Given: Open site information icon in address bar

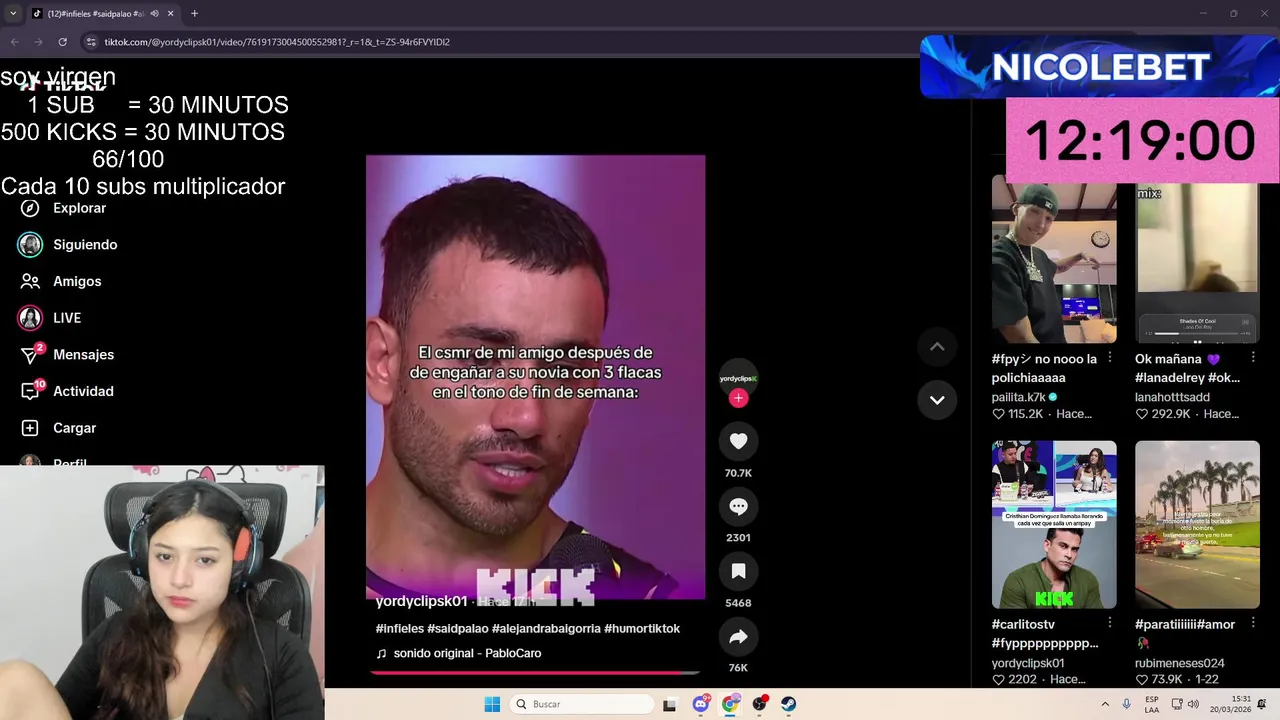Looking at the screenshot, I should pyautogui.click(x=91, y=42).
